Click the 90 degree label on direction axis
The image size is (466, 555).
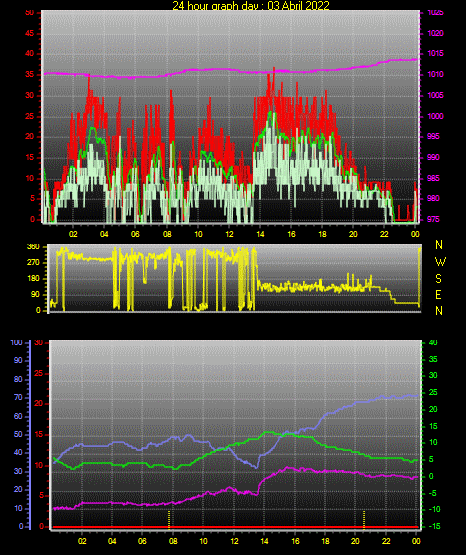(36, 294)
